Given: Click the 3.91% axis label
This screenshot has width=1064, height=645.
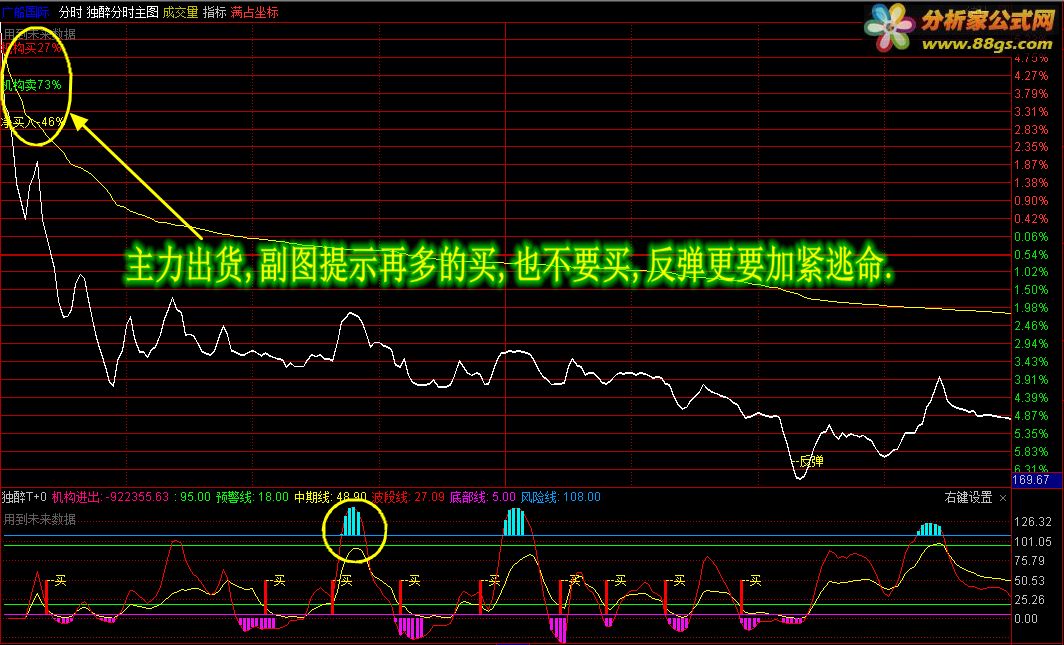Looking at the screenshot, I should [x=1031, y=380].
